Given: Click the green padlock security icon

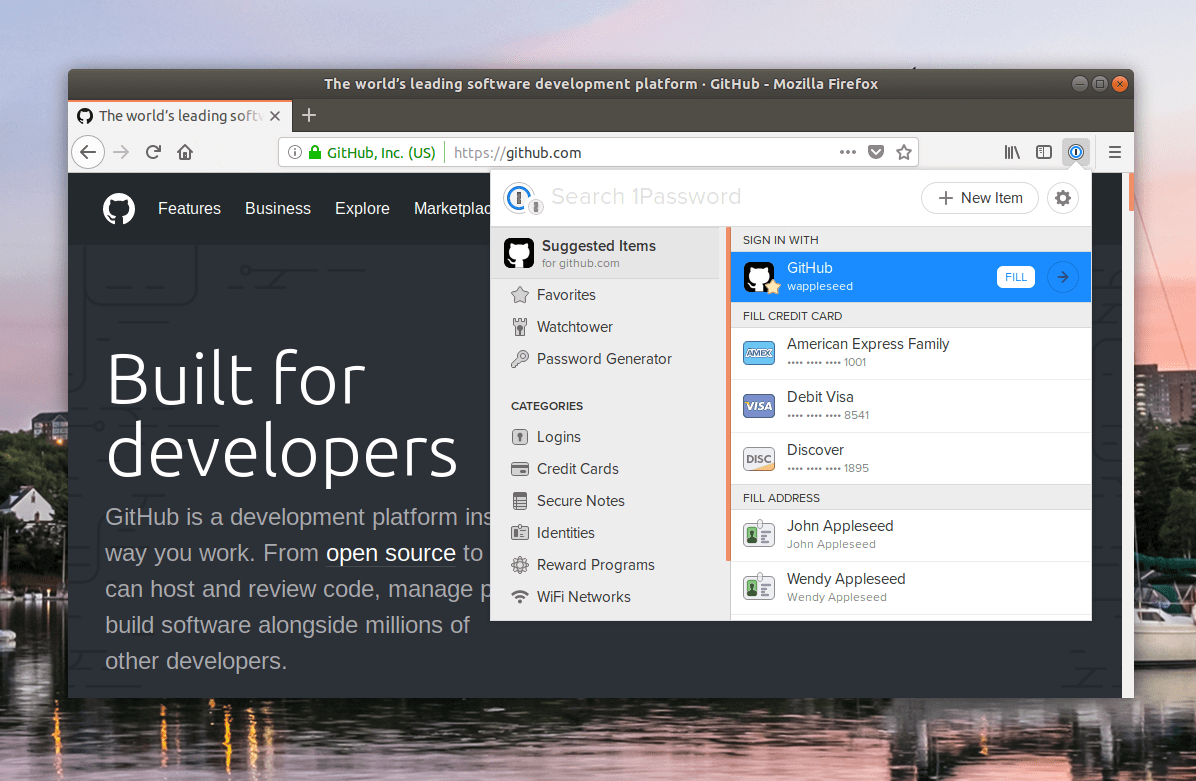Looking at the screenshot, I should tap(315, 153).
